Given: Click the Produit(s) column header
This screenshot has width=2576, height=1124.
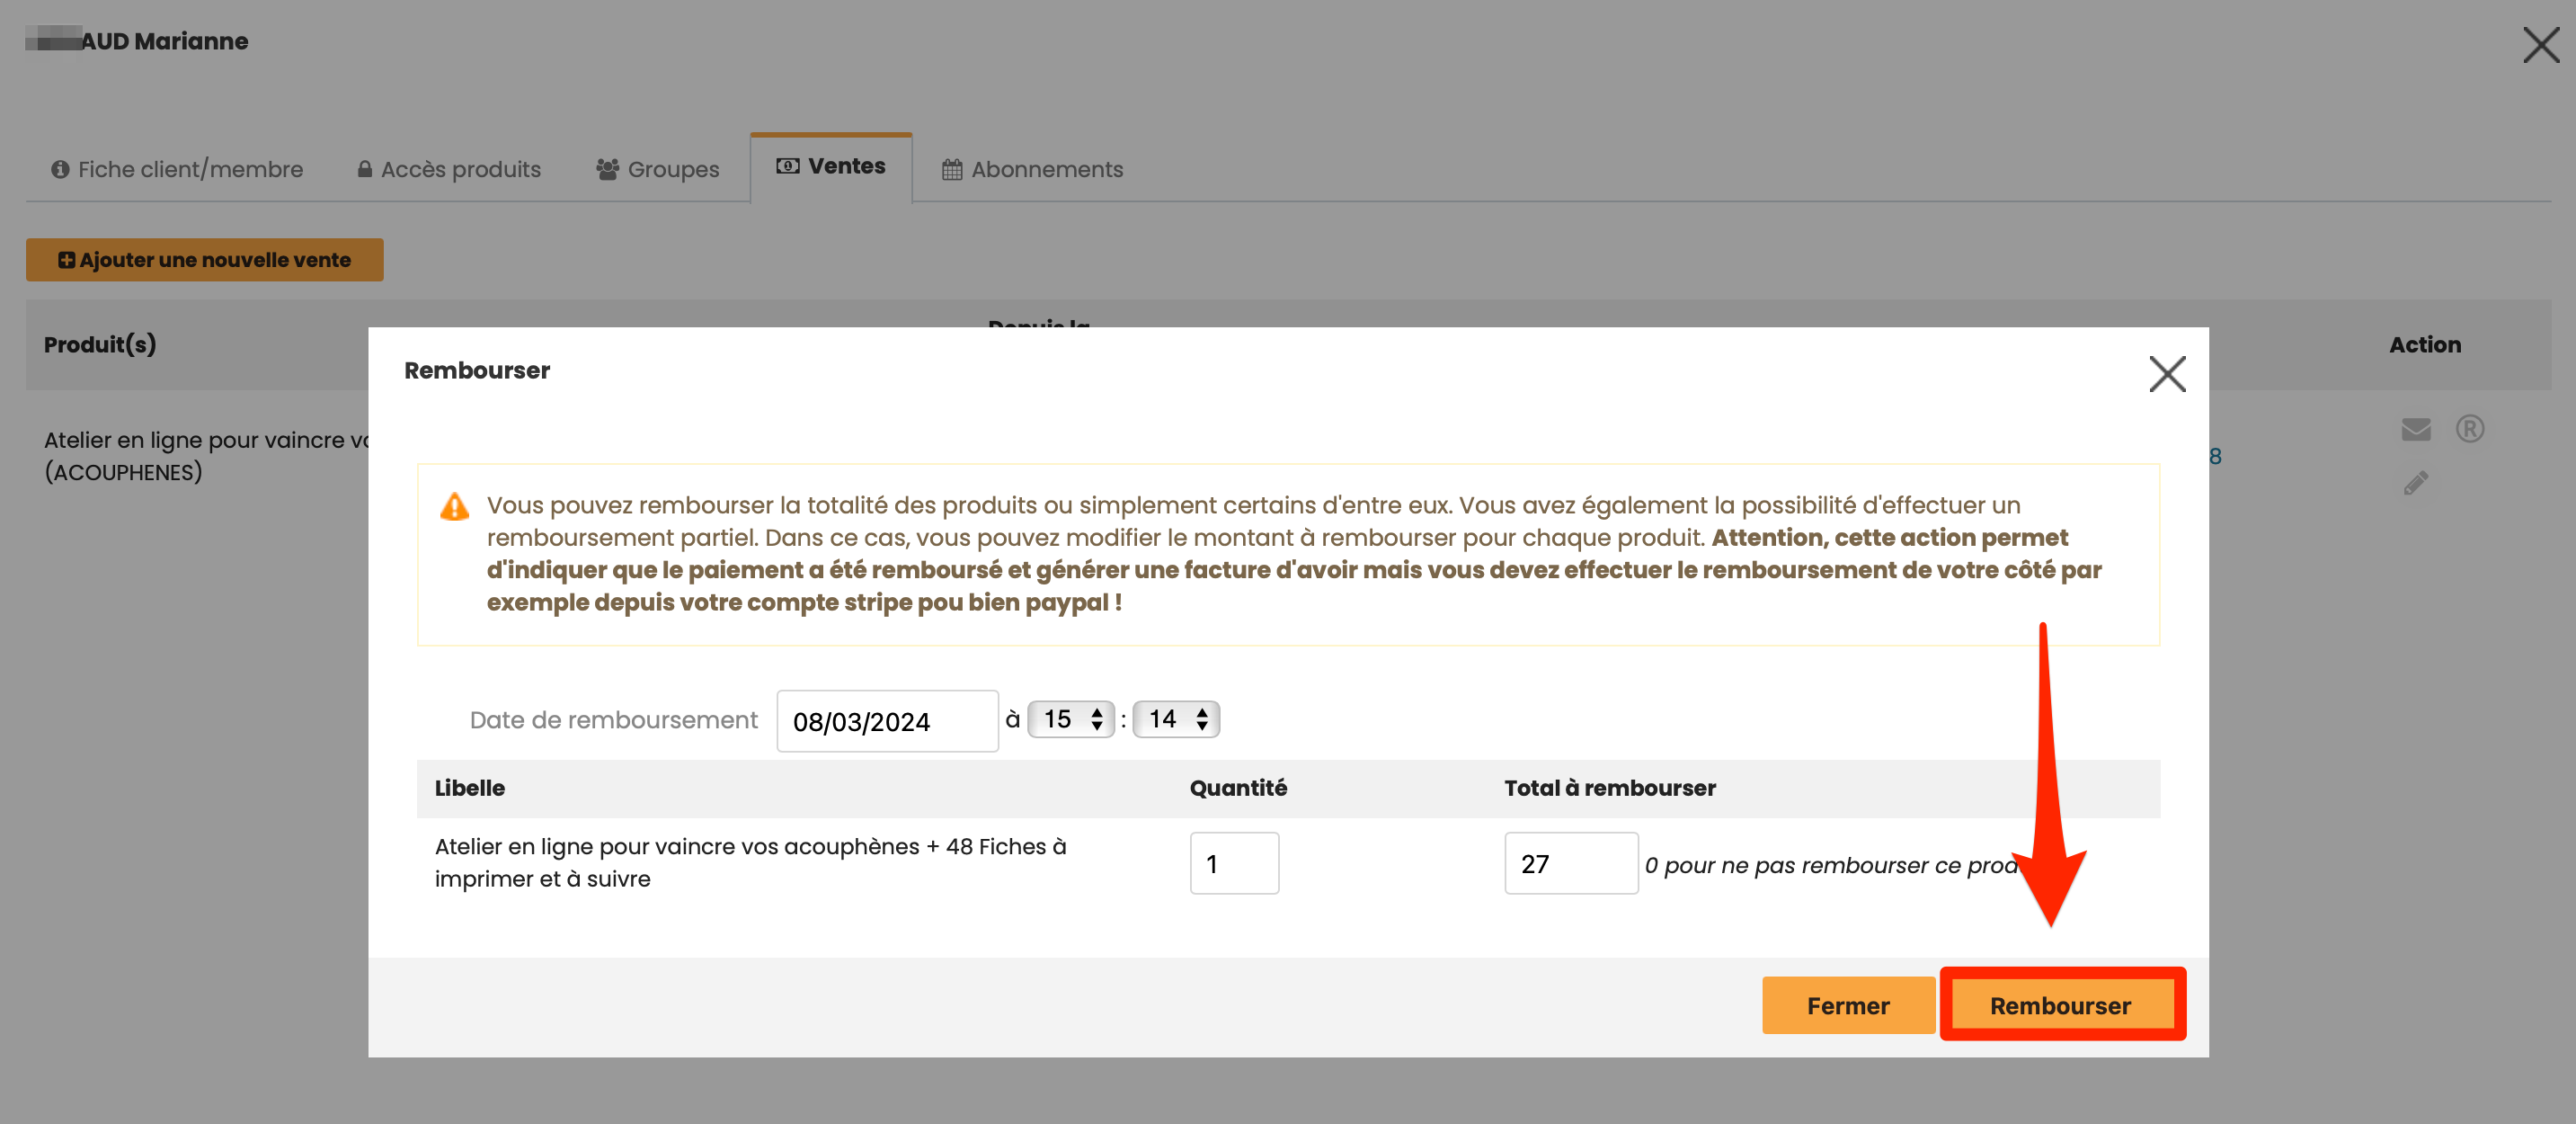Looking at the screenshot, I should tap(100, 345).
